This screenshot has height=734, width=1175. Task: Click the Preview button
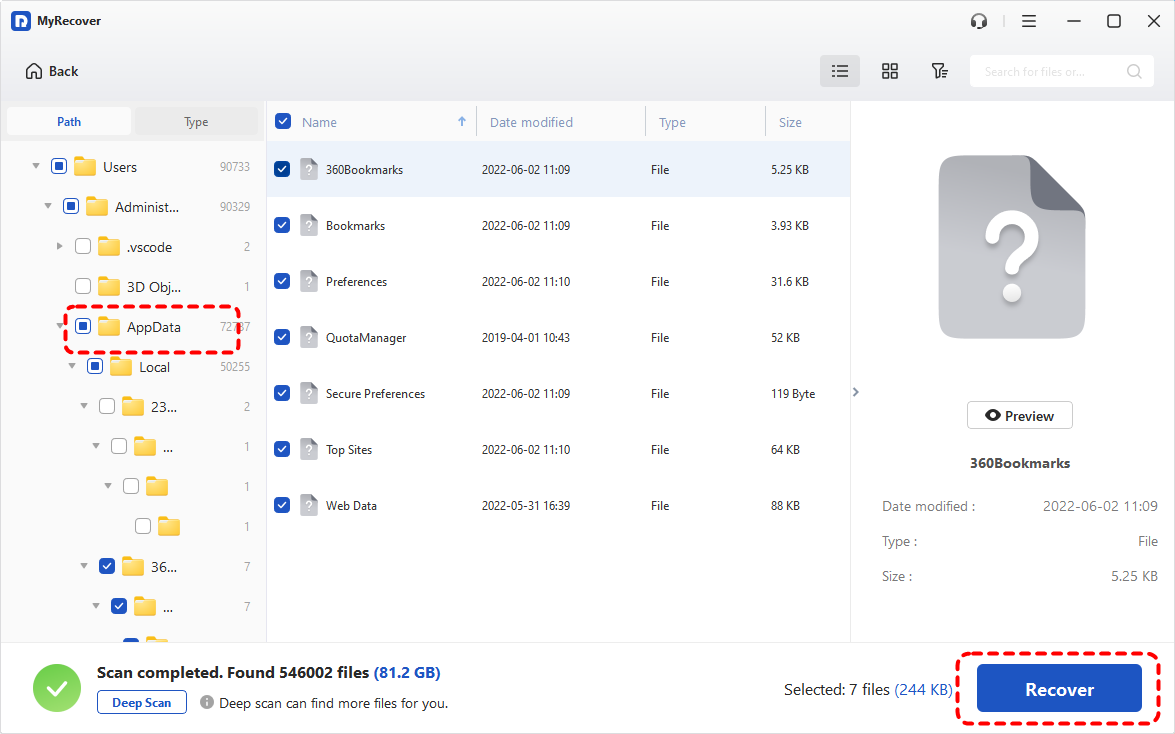(1019, 415)
